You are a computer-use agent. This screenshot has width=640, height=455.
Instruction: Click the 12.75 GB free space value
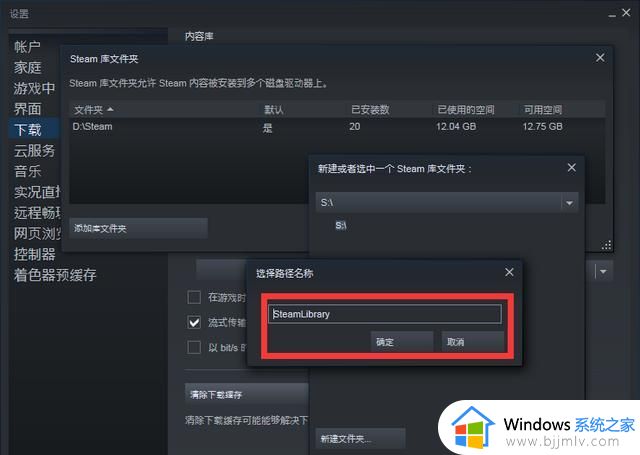542,127
